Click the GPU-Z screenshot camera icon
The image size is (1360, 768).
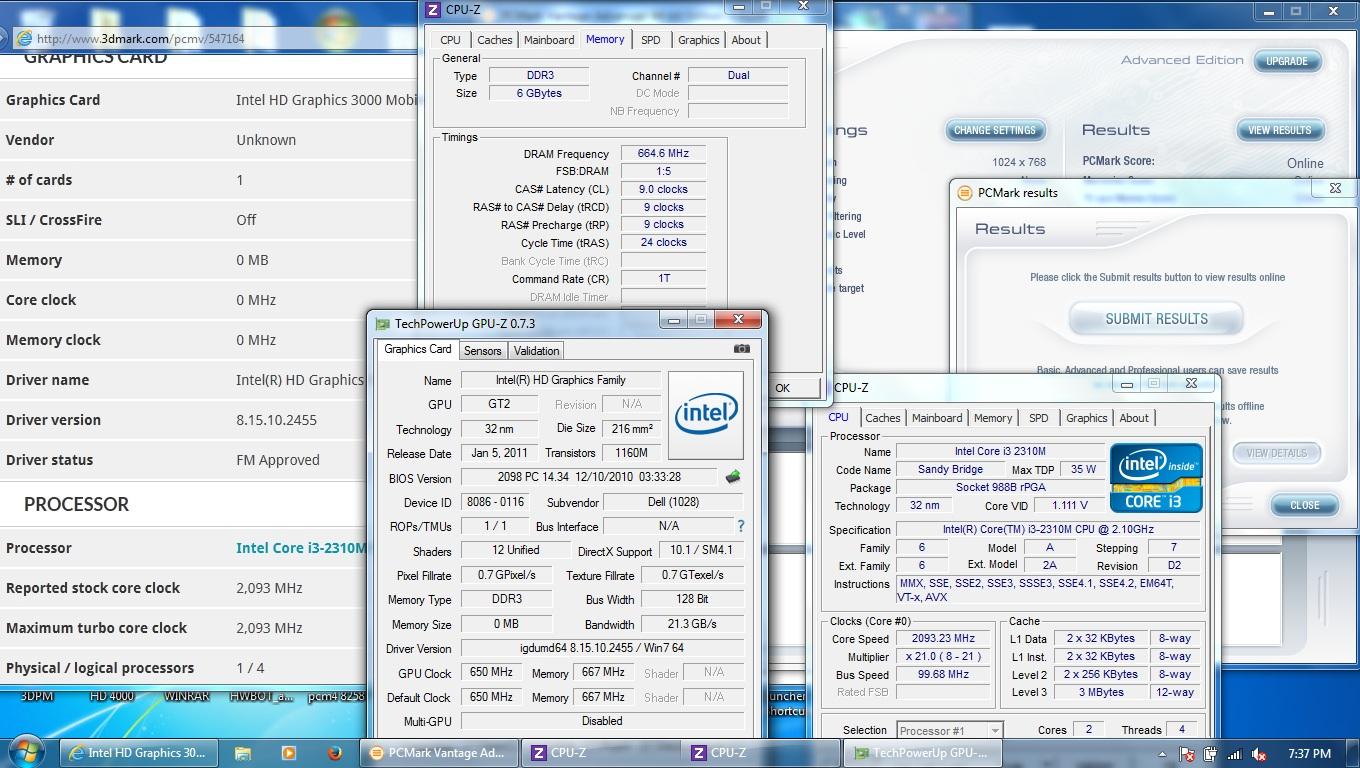click(741, 349)
